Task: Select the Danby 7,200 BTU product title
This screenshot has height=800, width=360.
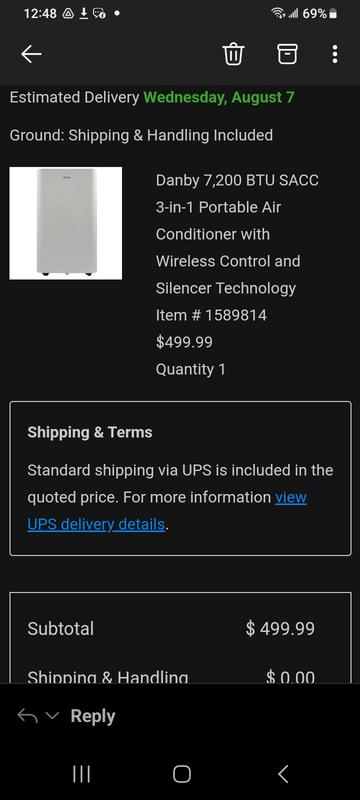Action: pos(237,234)
